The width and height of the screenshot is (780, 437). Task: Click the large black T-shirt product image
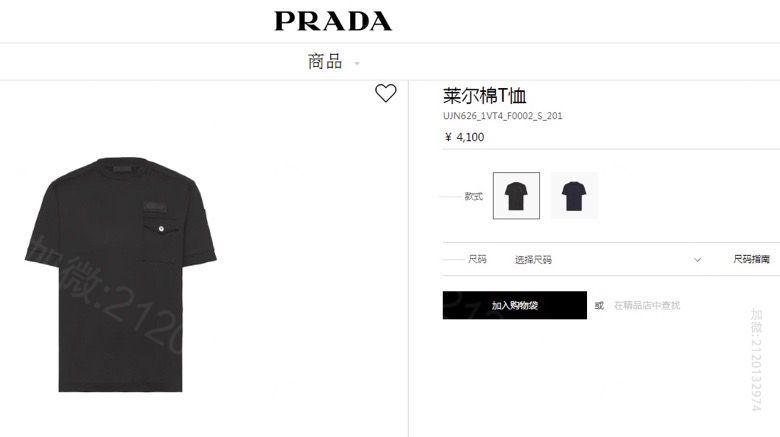coord(120,274)
